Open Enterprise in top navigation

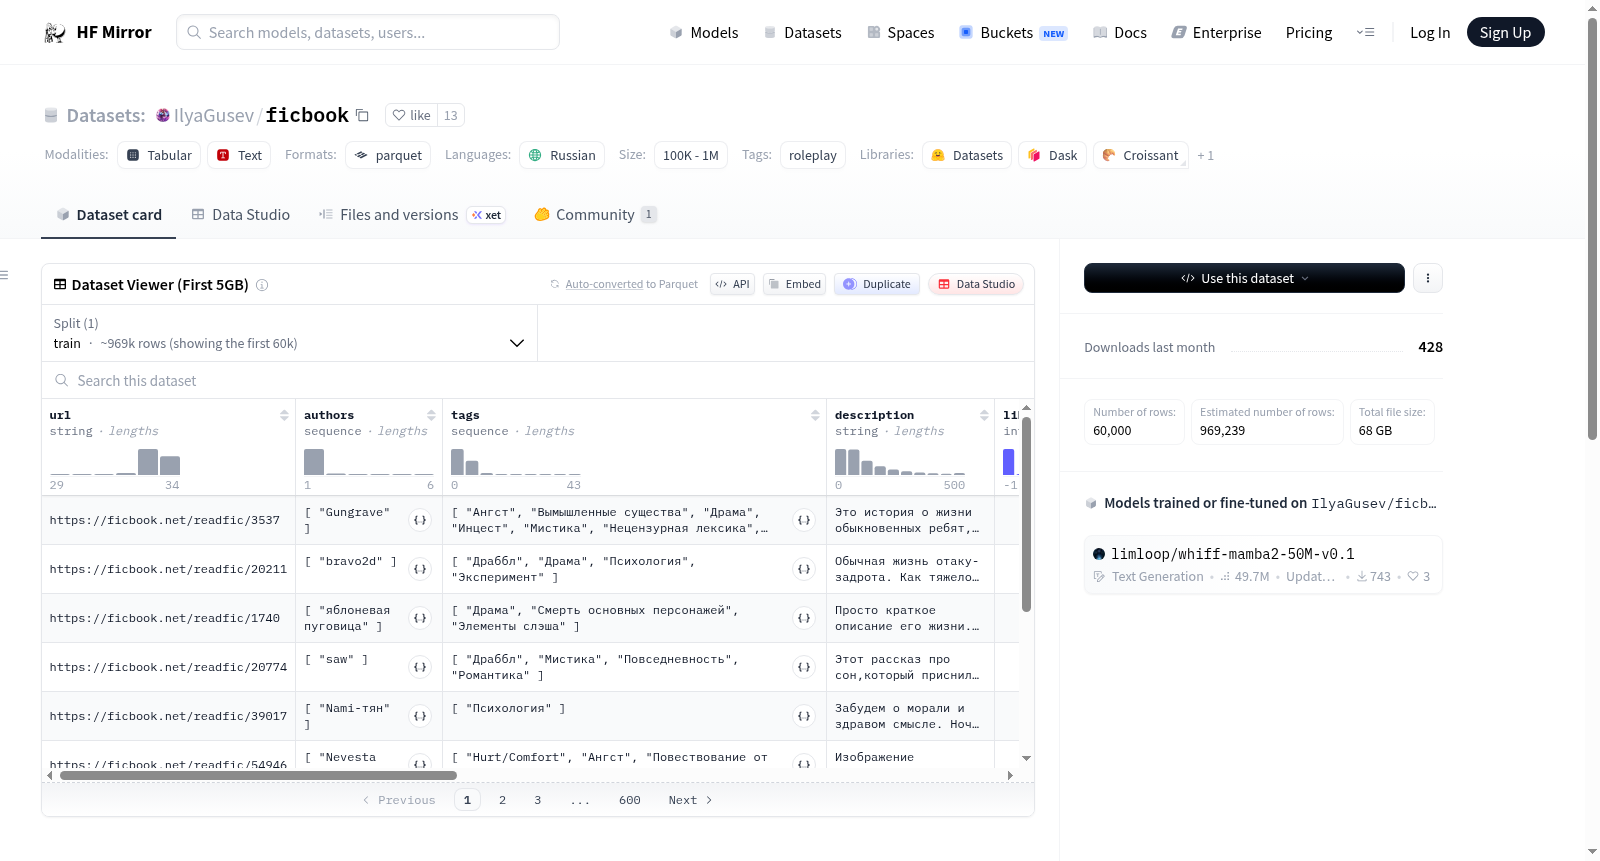click(1217, 33)
